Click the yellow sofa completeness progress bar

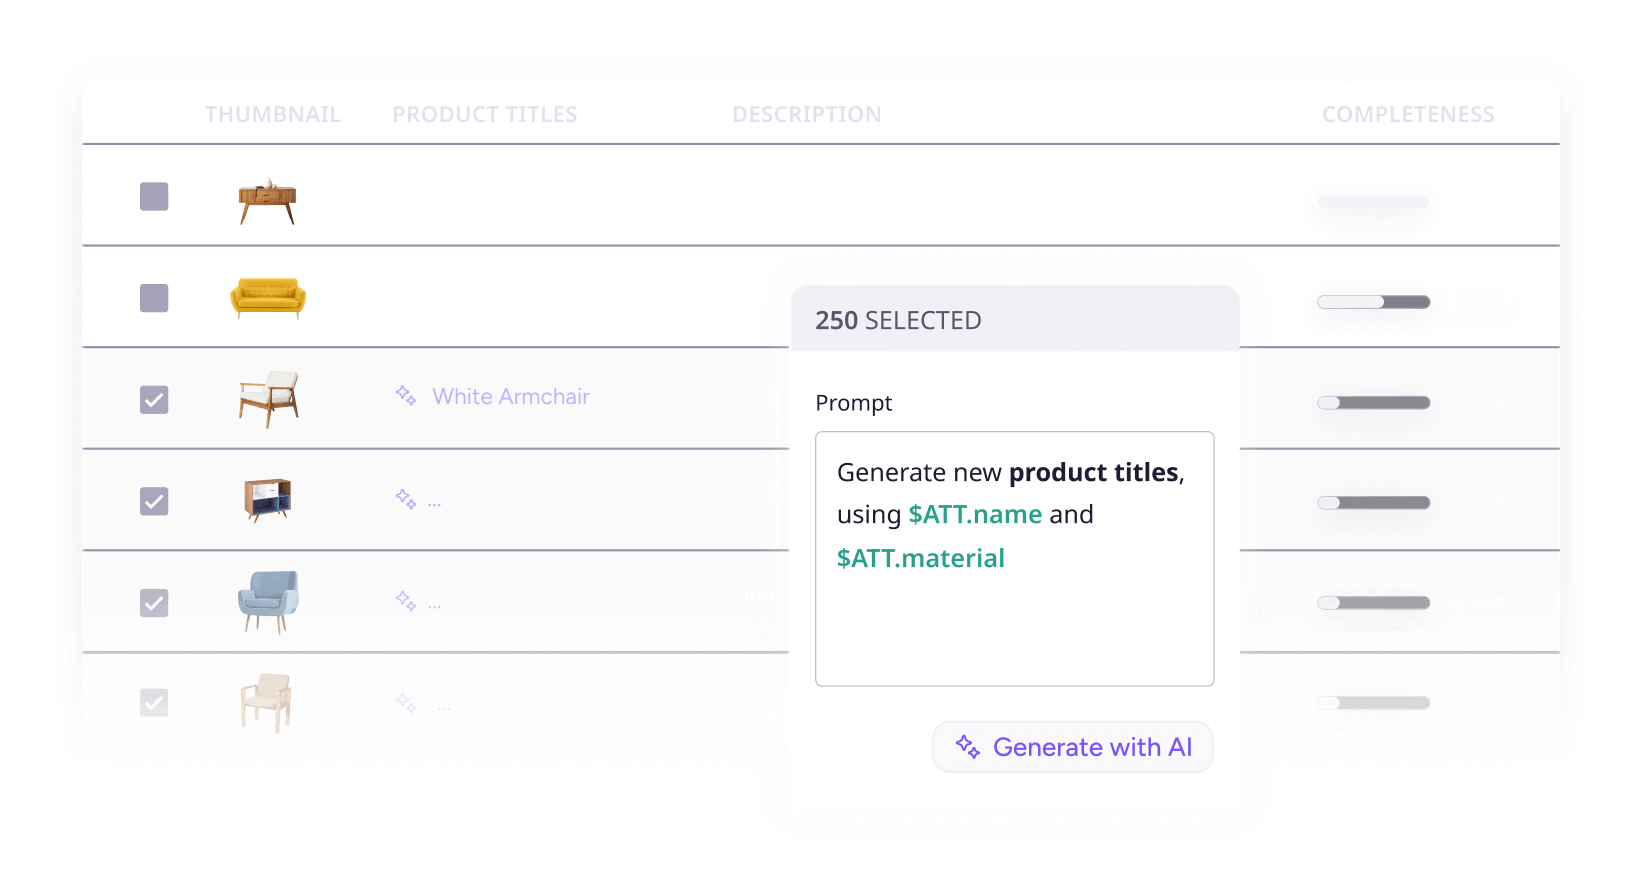(x=1373, y=302)
